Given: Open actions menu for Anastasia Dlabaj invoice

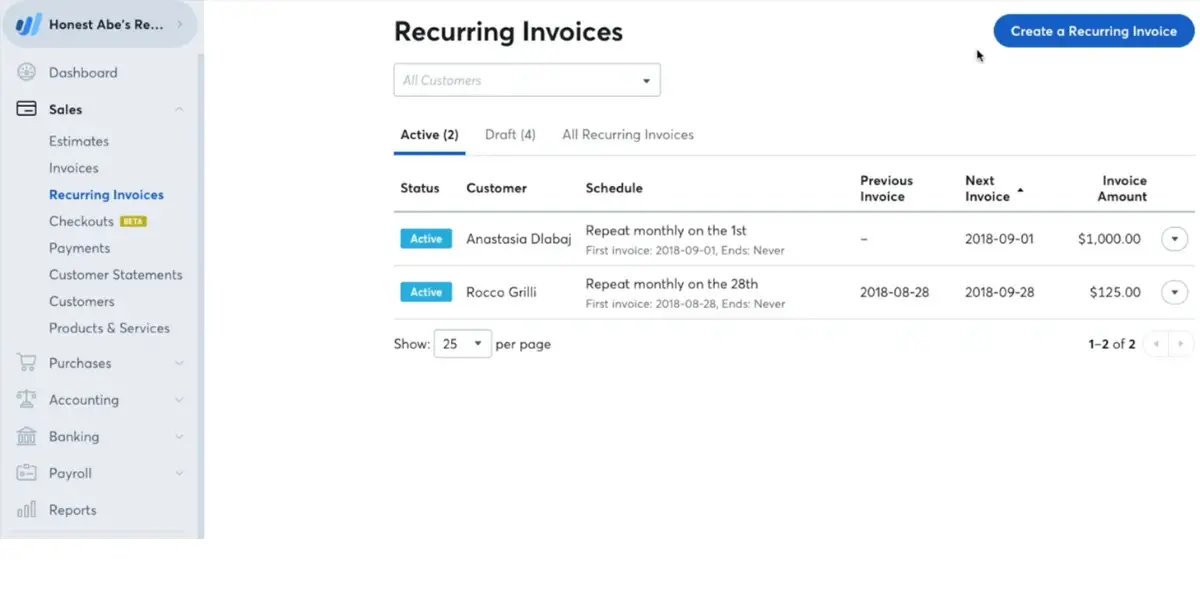Looking at the screenshot, I should point(1174,239).
